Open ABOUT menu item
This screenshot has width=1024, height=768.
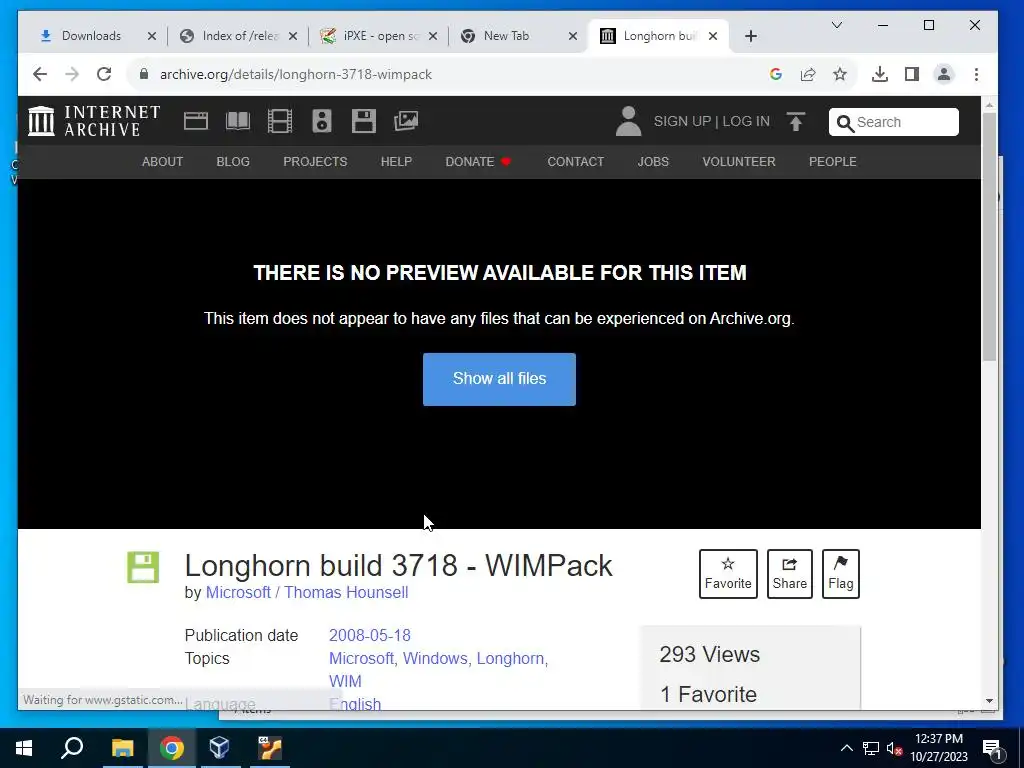point(163,161)
